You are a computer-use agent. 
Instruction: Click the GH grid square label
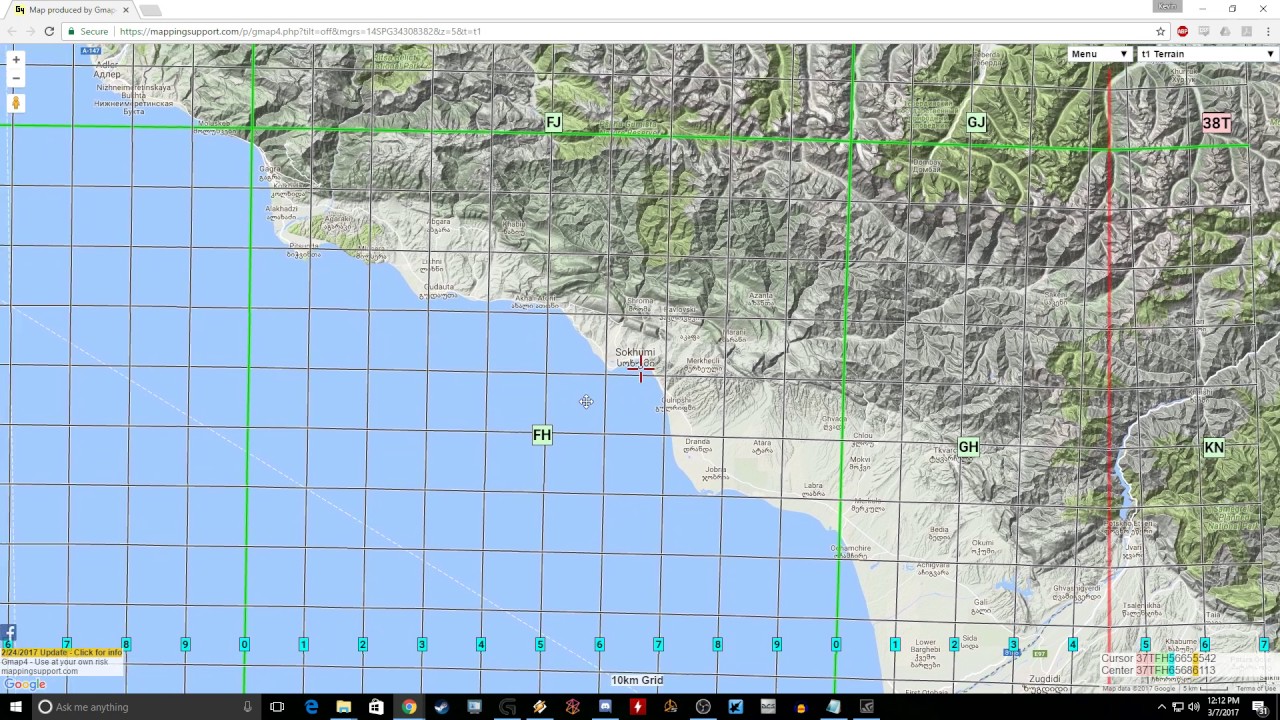968,447
